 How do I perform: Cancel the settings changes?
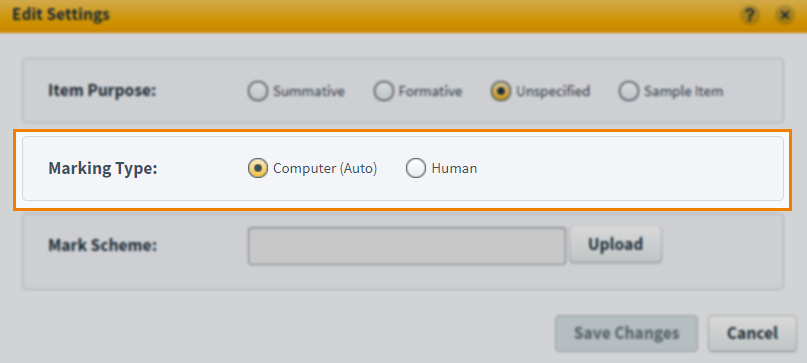tap(752, 333)
